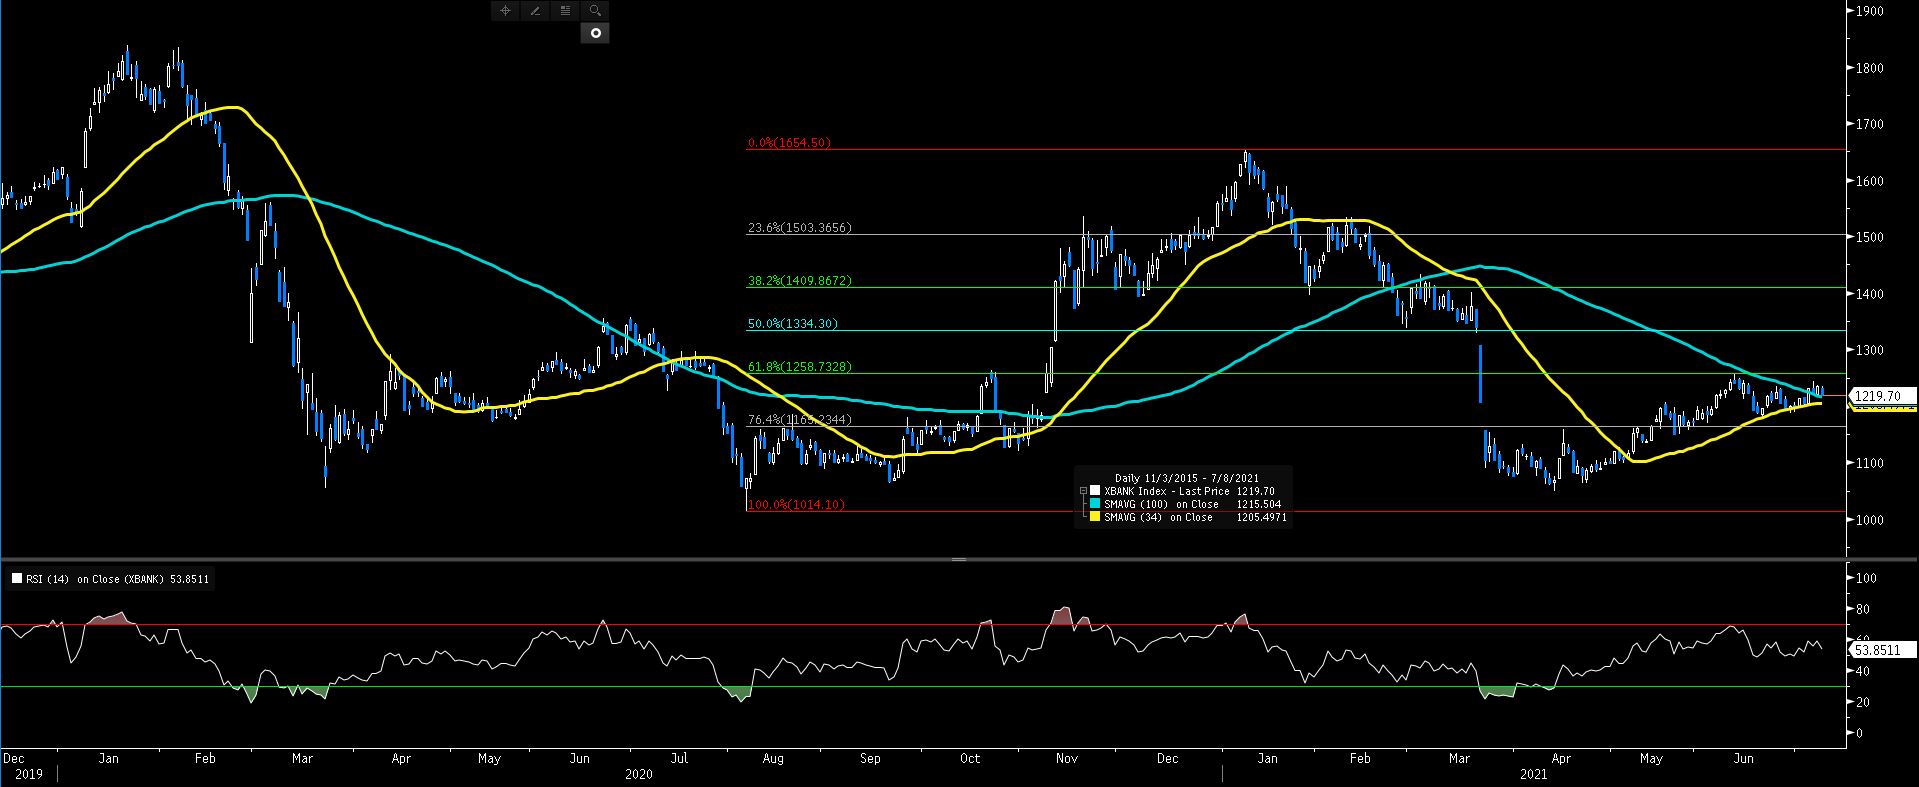1919x787 pixels.
Task: Click the 1300 price axis label
Action: pos(1869,350)
